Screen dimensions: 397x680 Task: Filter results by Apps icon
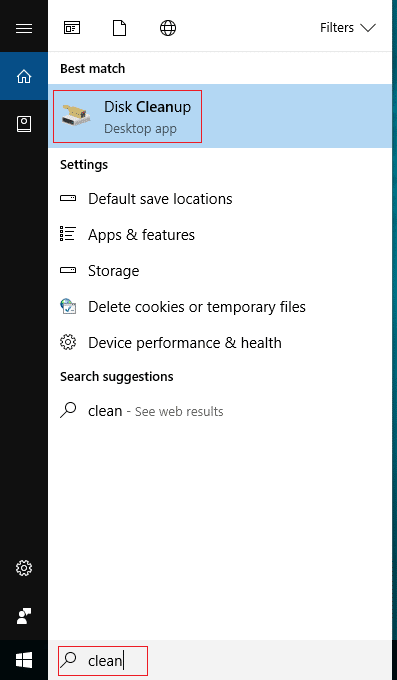(72, 28)
